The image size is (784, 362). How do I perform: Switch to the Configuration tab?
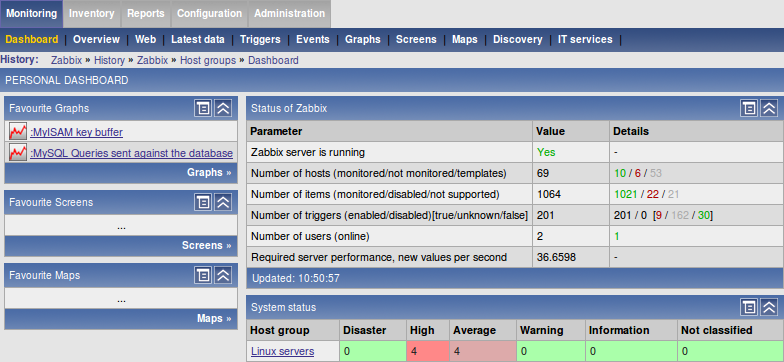(210, 14)
